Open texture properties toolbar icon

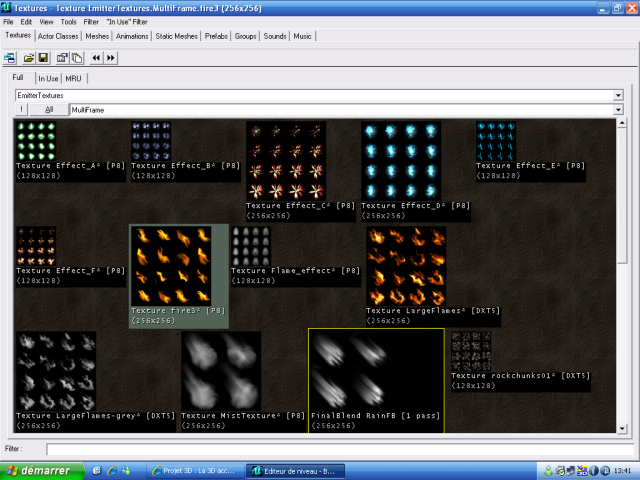pyautogui.click(x=62, y=58)
